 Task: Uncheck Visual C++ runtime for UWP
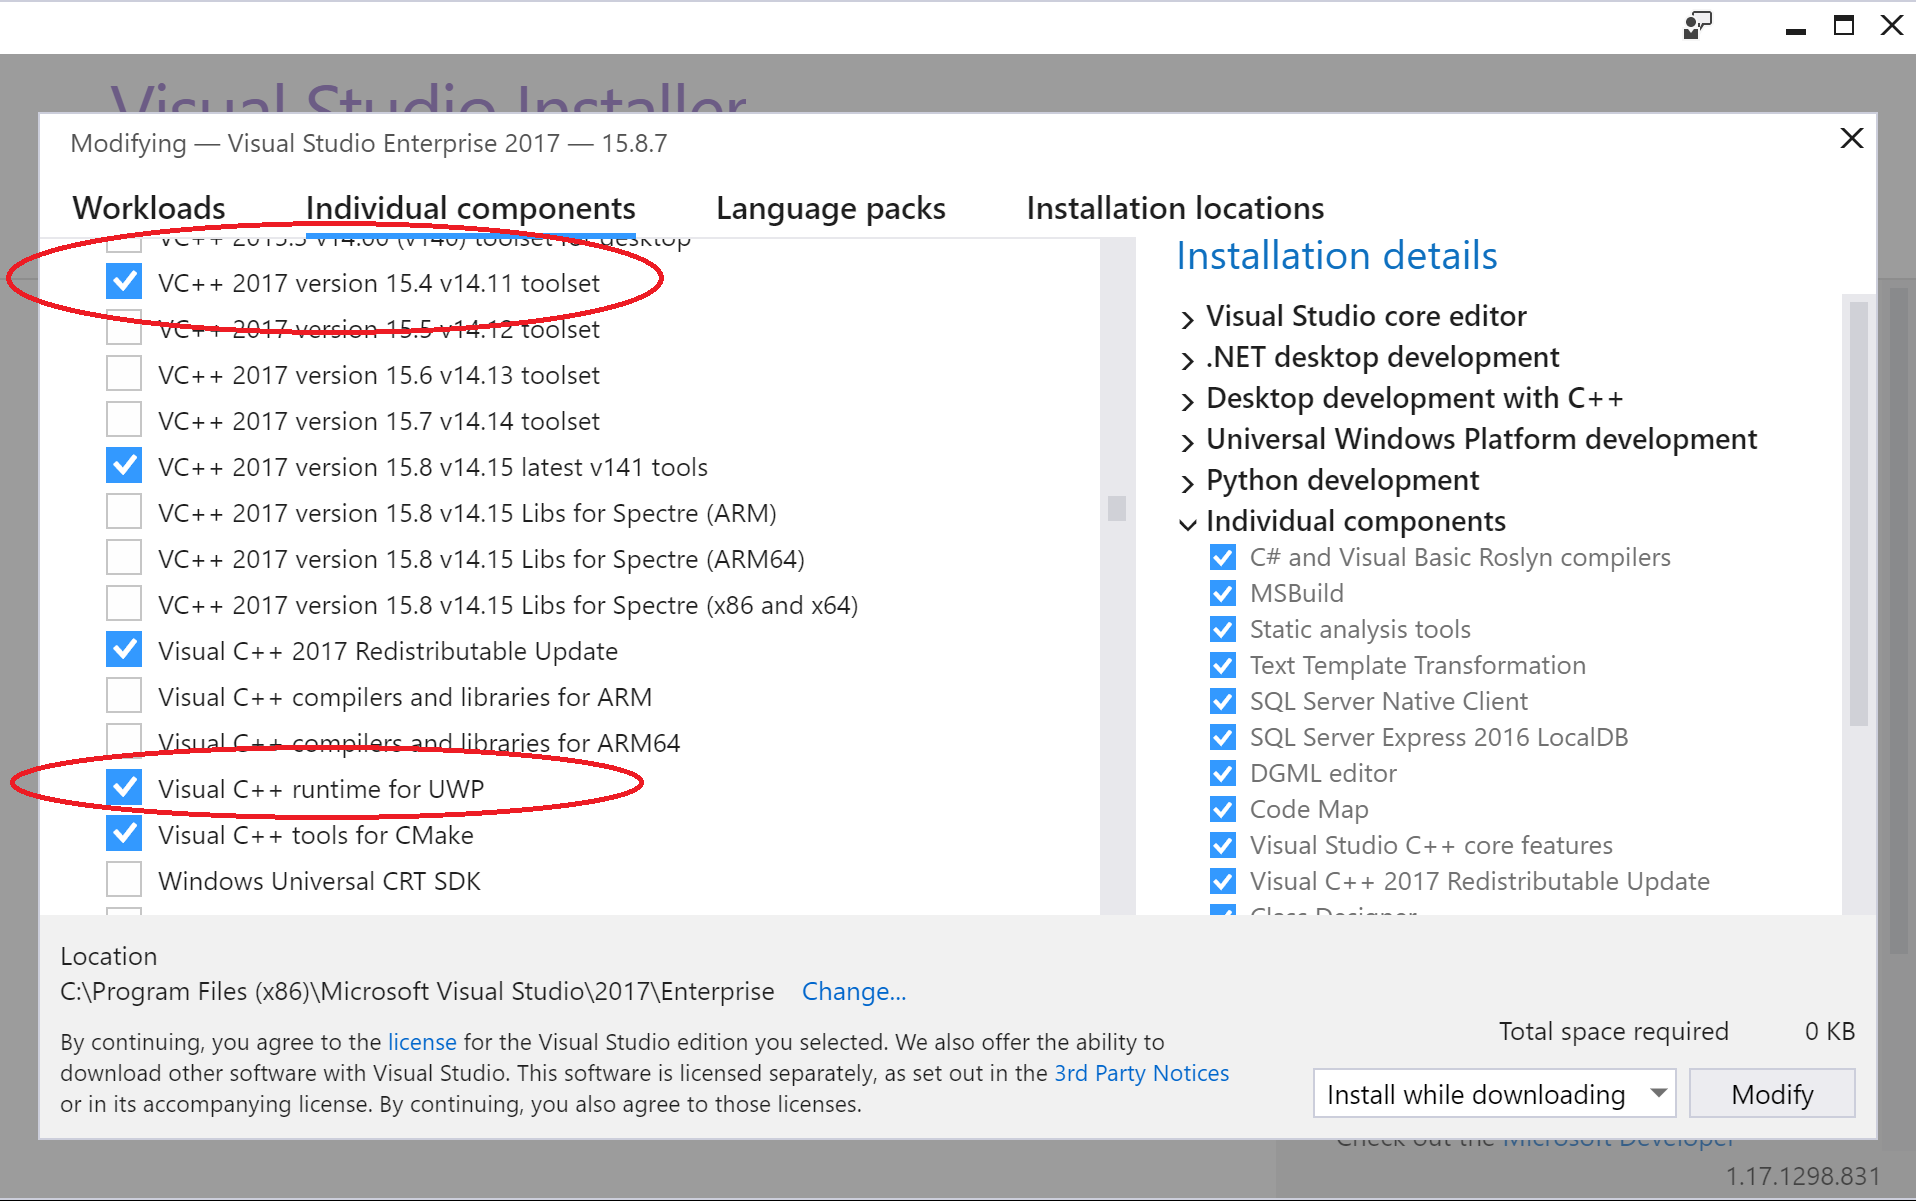124,788
